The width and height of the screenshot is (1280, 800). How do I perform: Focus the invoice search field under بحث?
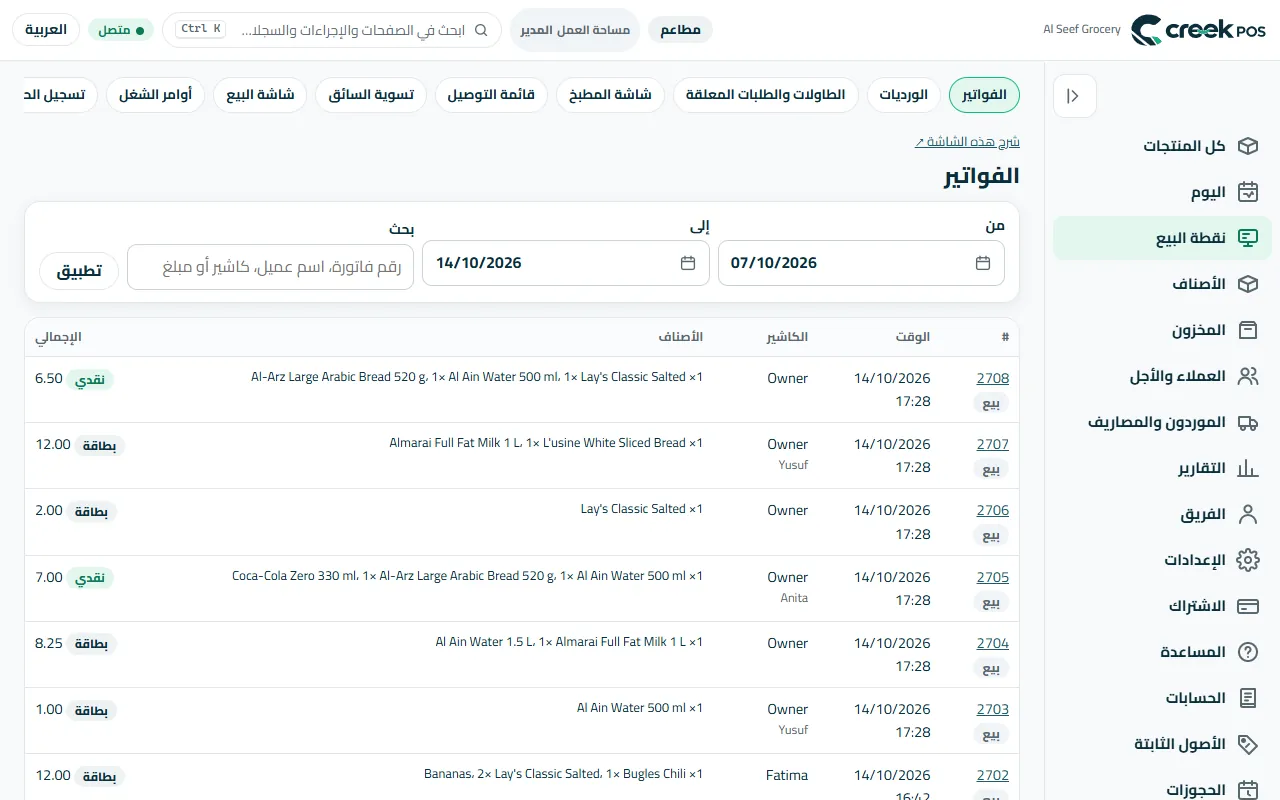(x=270, y=267)
